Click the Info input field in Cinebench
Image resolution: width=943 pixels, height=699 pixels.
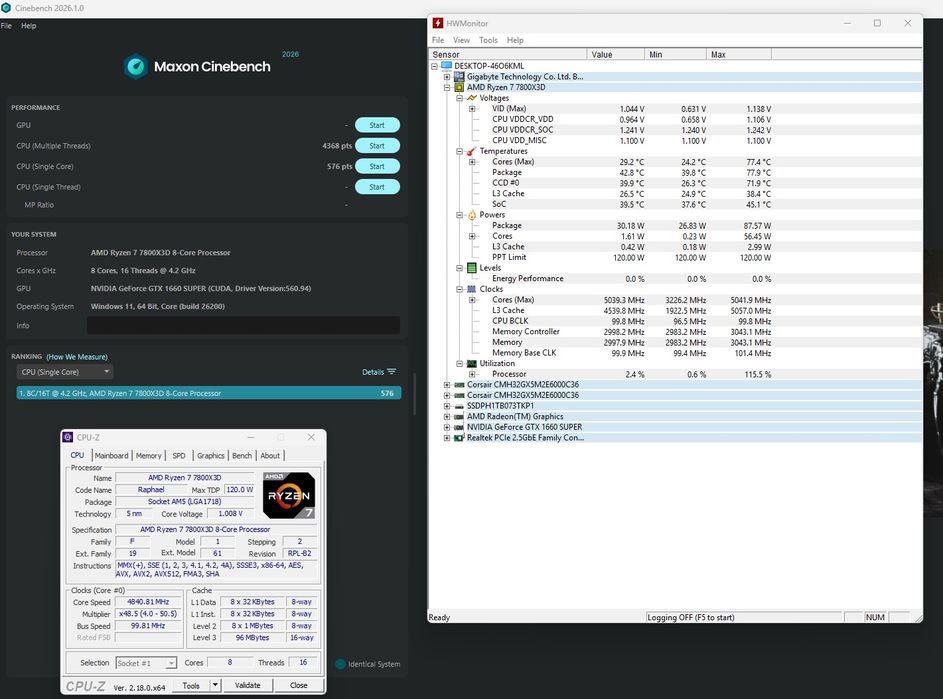coord(243,325)
